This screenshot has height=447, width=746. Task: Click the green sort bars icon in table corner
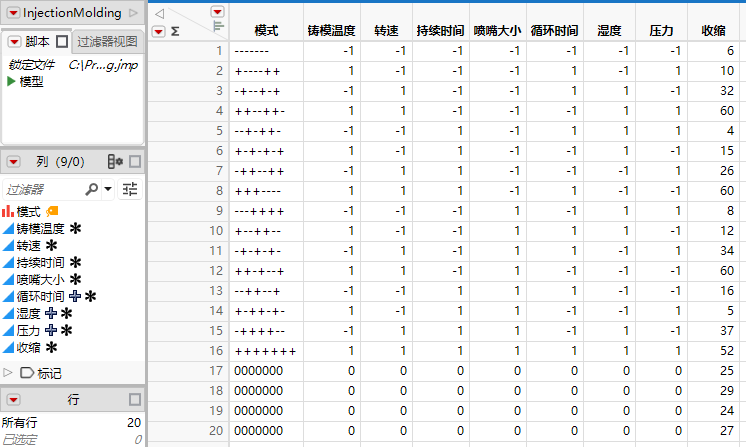pyautogui.click(x=218, y=26)
